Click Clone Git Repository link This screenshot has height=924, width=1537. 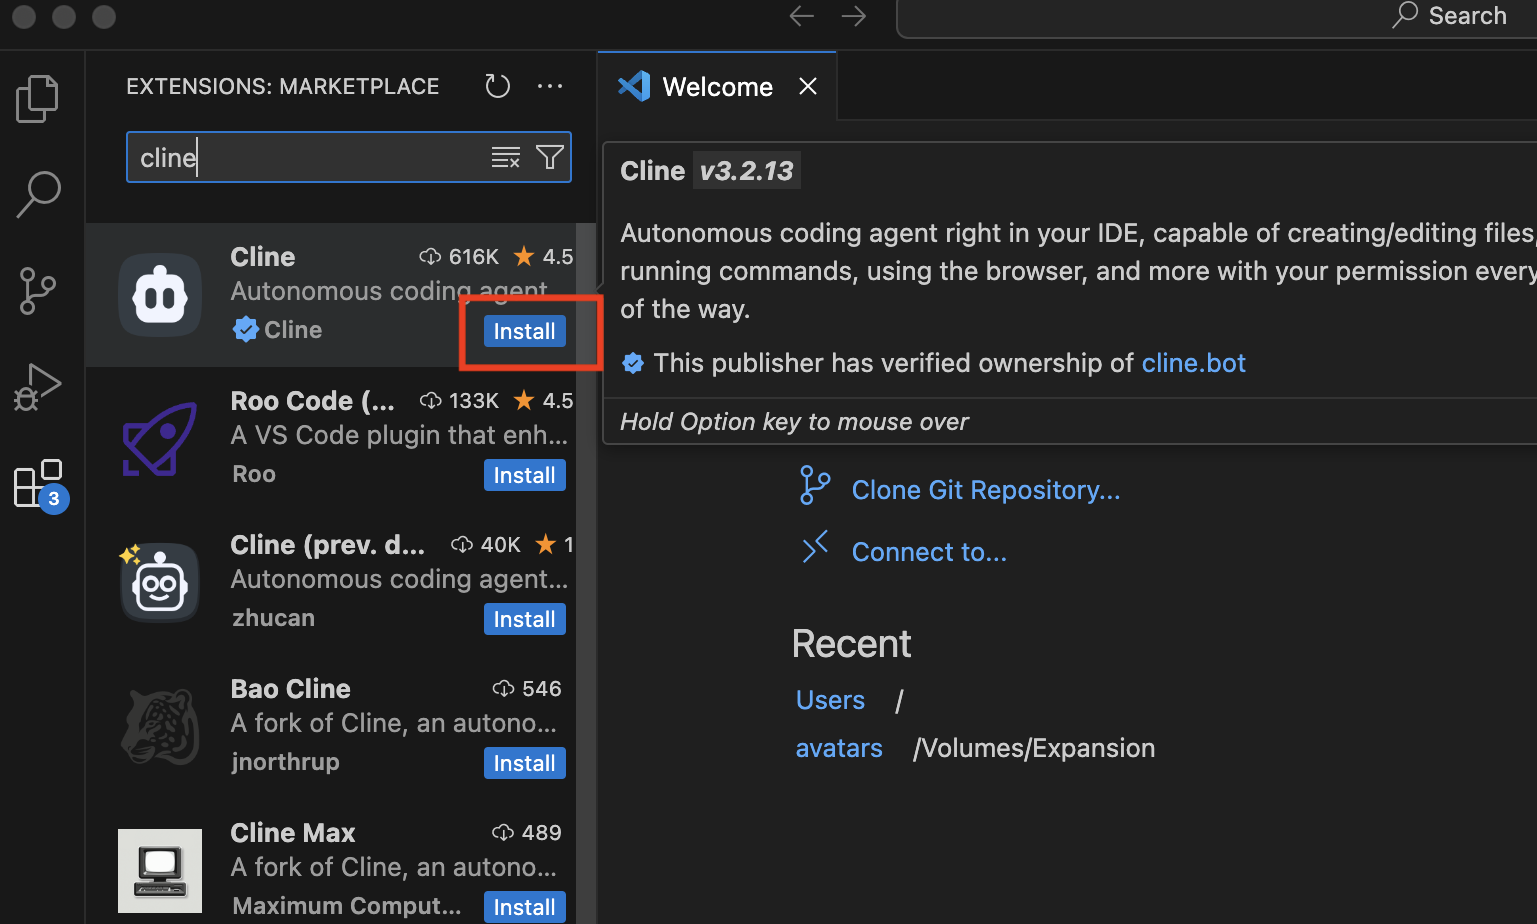[985, 490]
